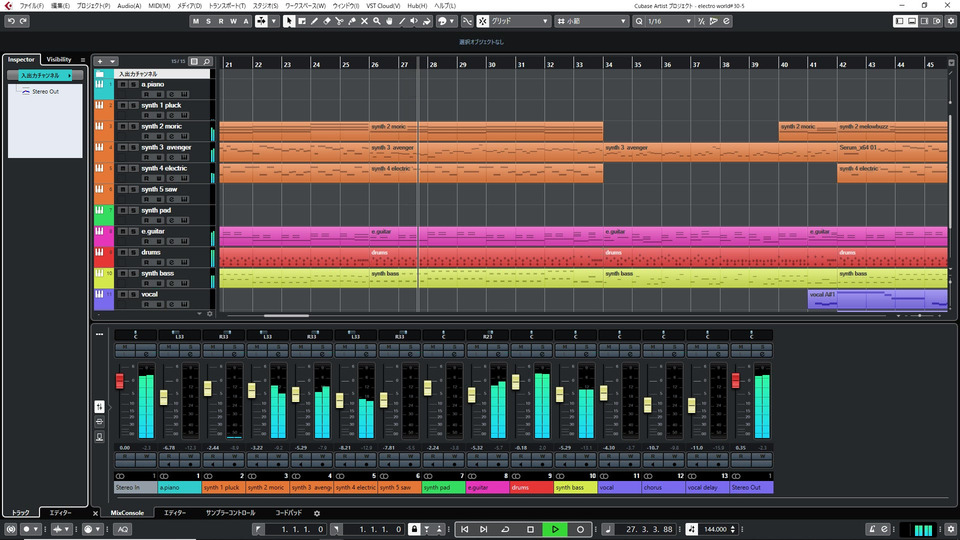Solo the vocal track in track list

tap(134, 294)
